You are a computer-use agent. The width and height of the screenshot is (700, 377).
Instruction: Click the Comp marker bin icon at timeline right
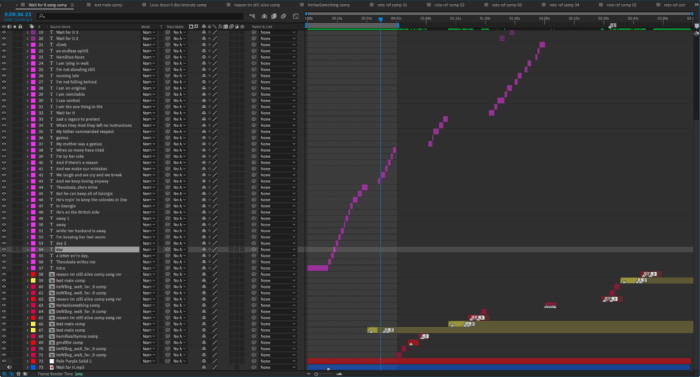(x=696, y=26)
